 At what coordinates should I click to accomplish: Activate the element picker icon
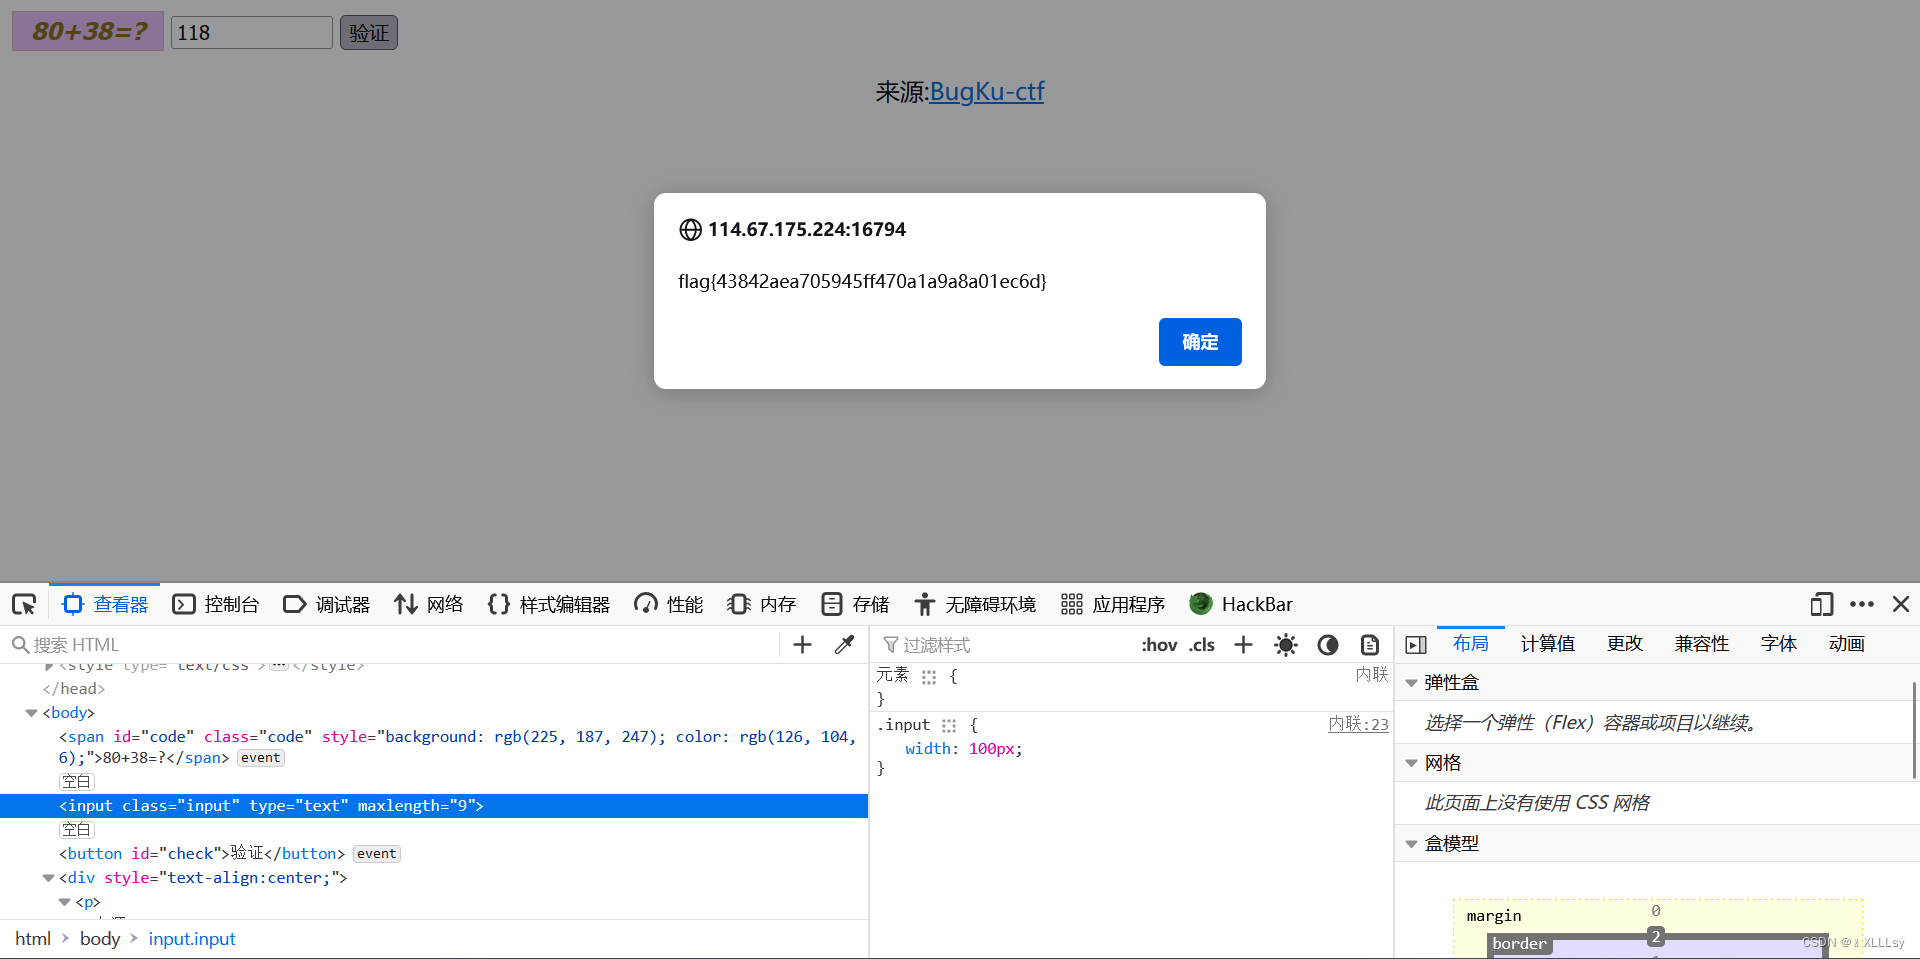[x=24, y=604]
